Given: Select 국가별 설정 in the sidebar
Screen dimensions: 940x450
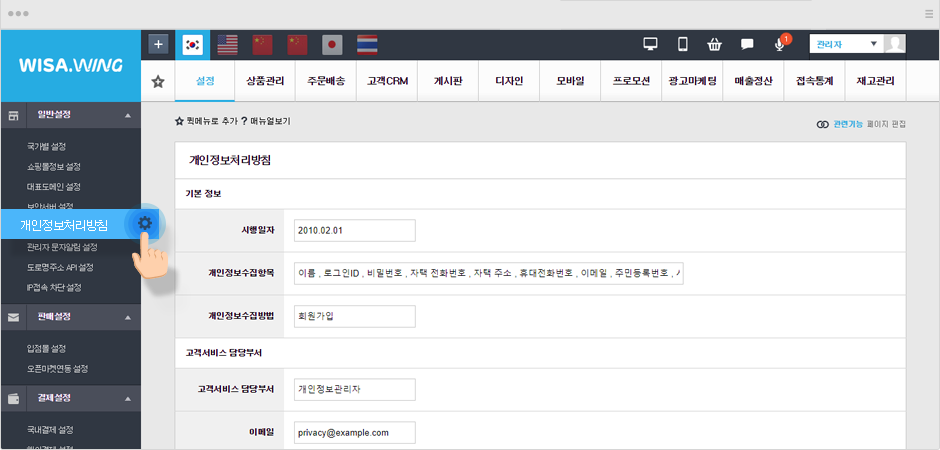Looking at the screenshot, I should coord(46,146).
